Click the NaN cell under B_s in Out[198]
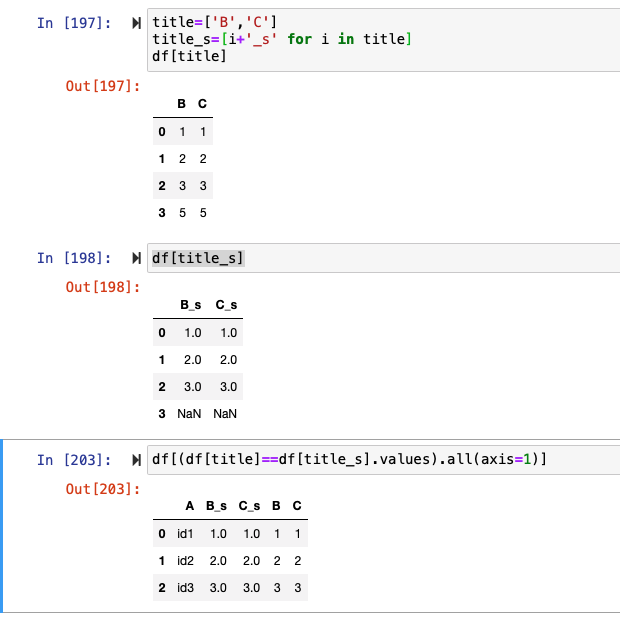 189,414
